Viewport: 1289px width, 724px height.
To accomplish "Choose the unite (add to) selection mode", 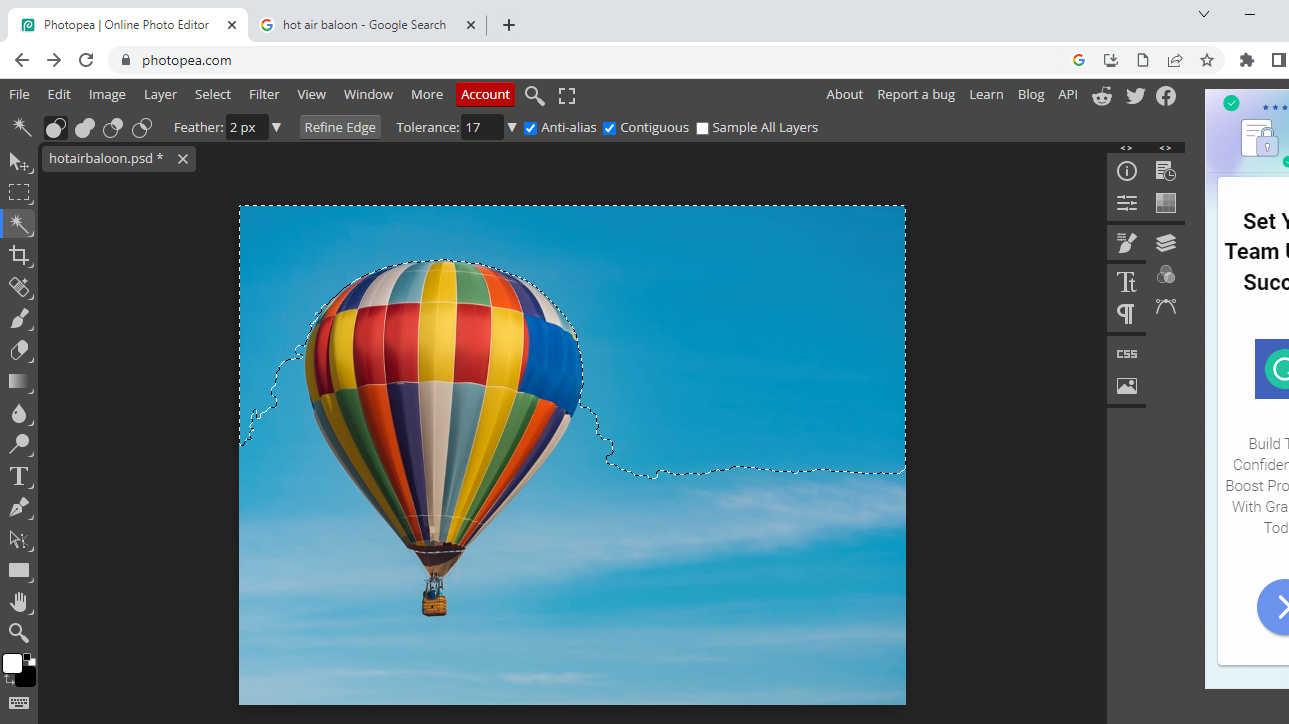I will pyautogui.click(x=85, y=128).
